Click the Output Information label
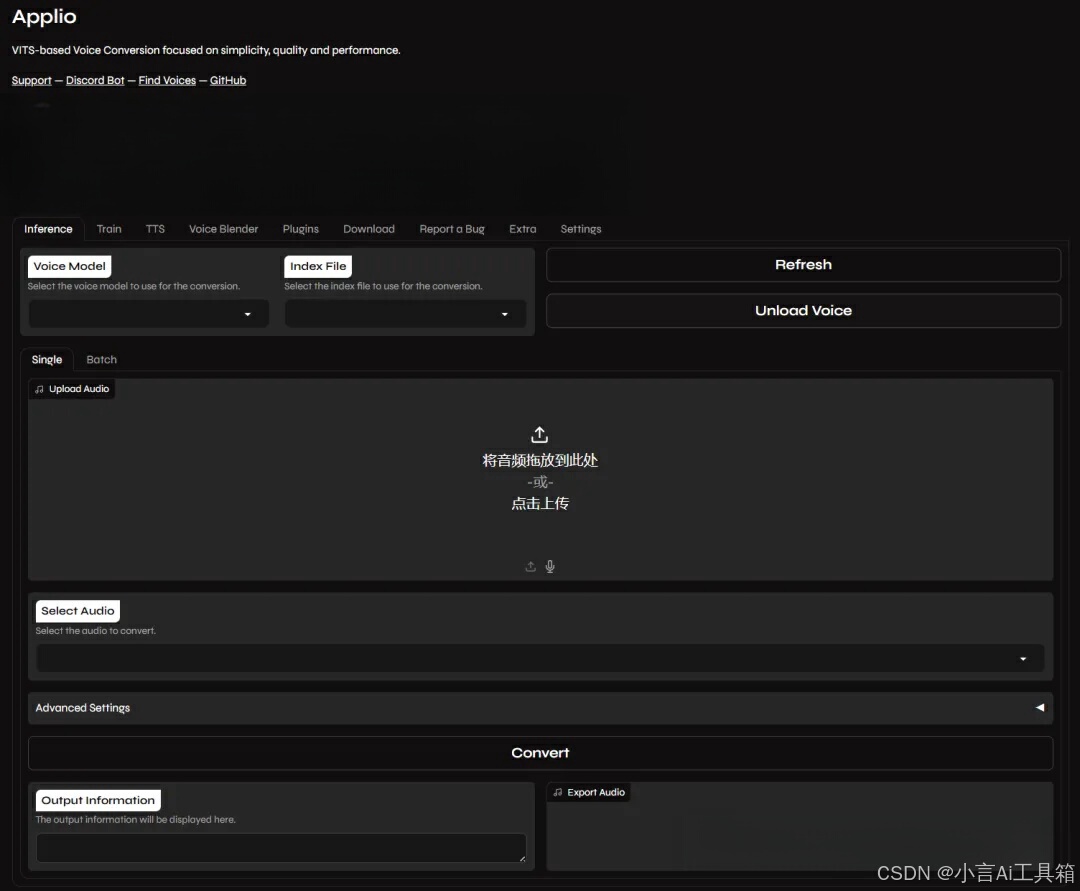This screenshot has height=891, width=1080. [x=98, y=800]
